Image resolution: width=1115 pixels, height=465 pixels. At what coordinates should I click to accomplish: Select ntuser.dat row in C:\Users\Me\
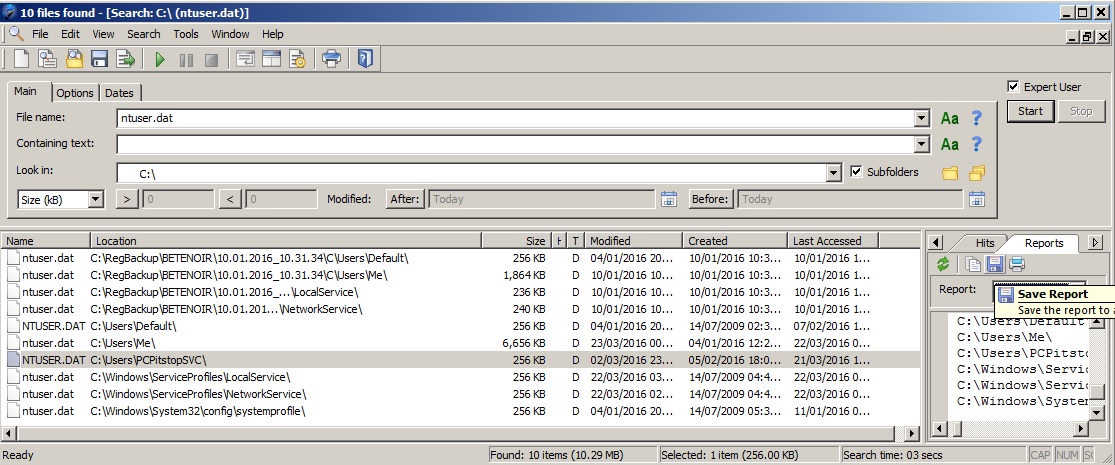pos(48,343)
